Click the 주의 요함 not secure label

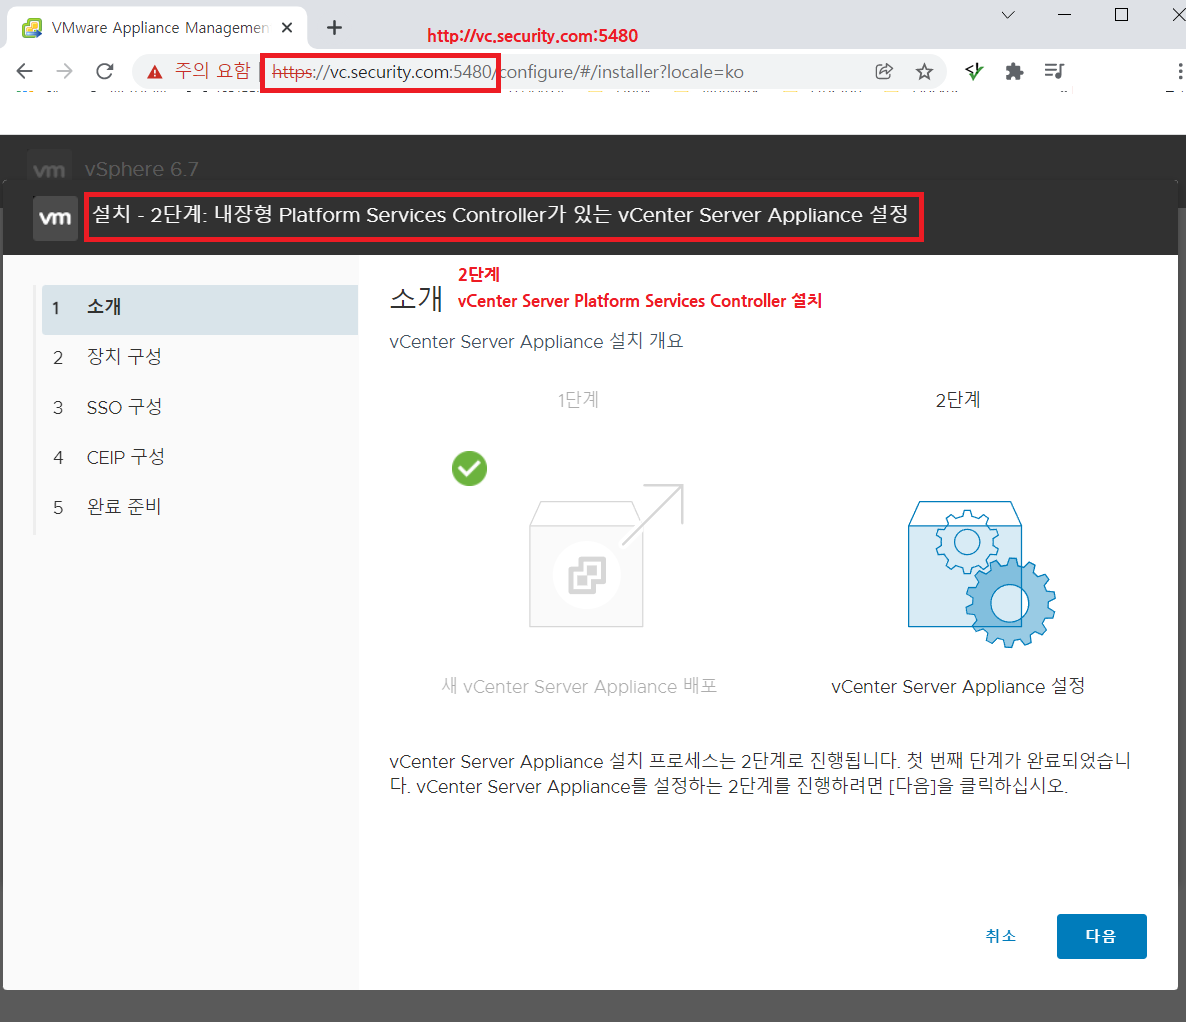coord(213,71)
